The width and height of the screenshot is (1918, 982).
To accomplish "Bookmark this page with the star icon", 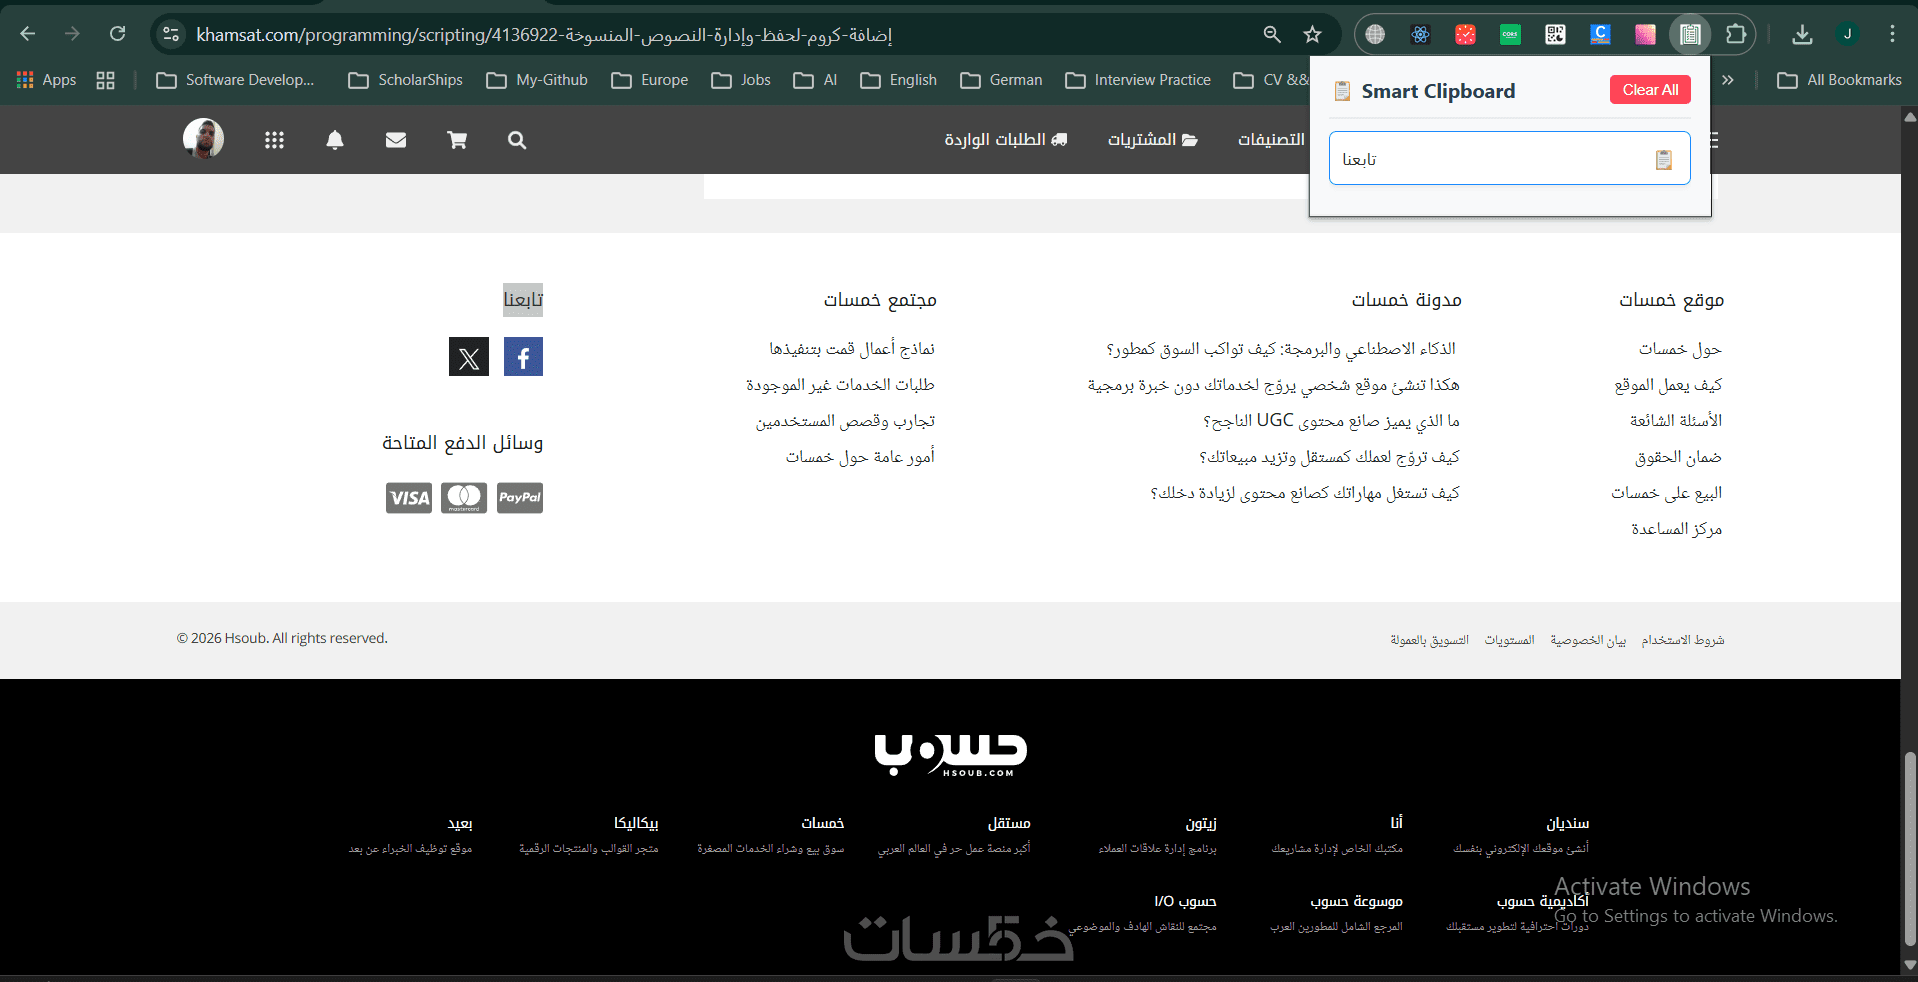I will click(x=1312, y=34).
